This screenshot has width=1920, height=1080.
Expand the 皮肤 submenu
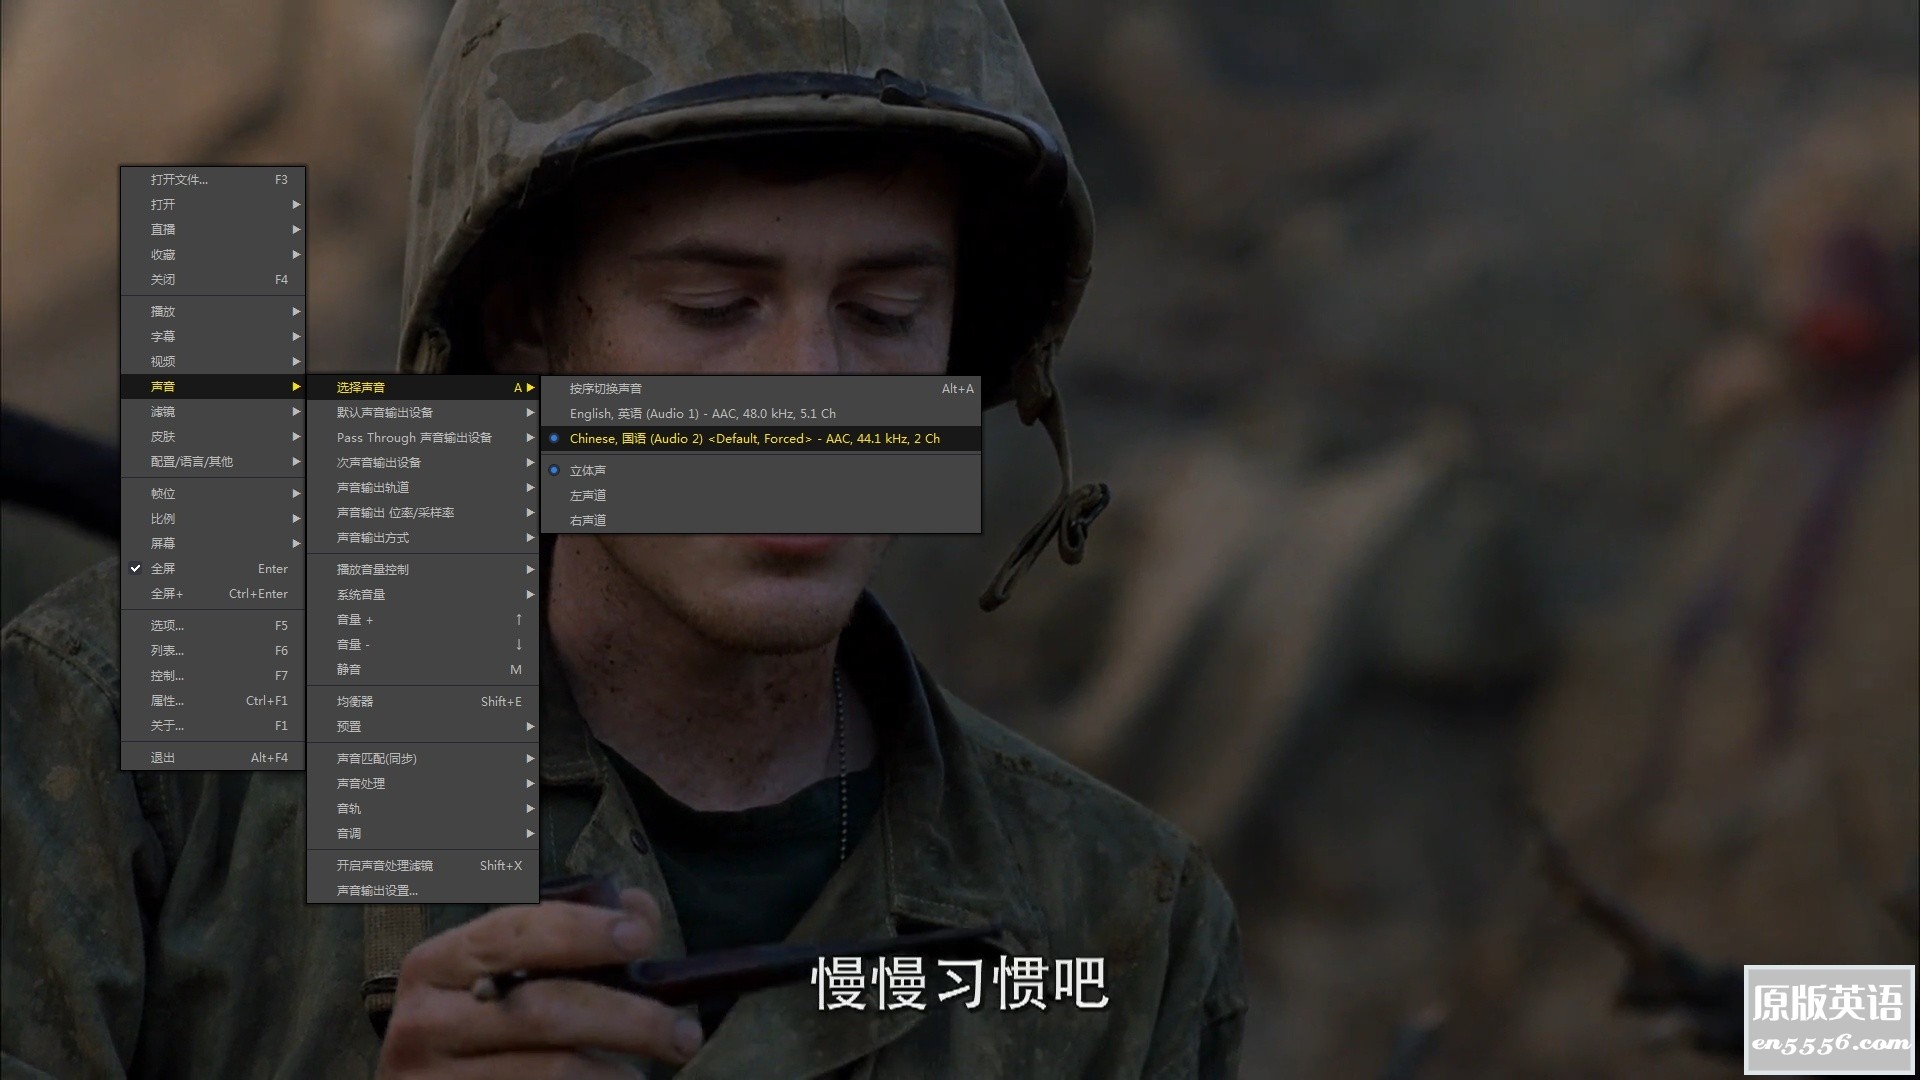[213, 436]
